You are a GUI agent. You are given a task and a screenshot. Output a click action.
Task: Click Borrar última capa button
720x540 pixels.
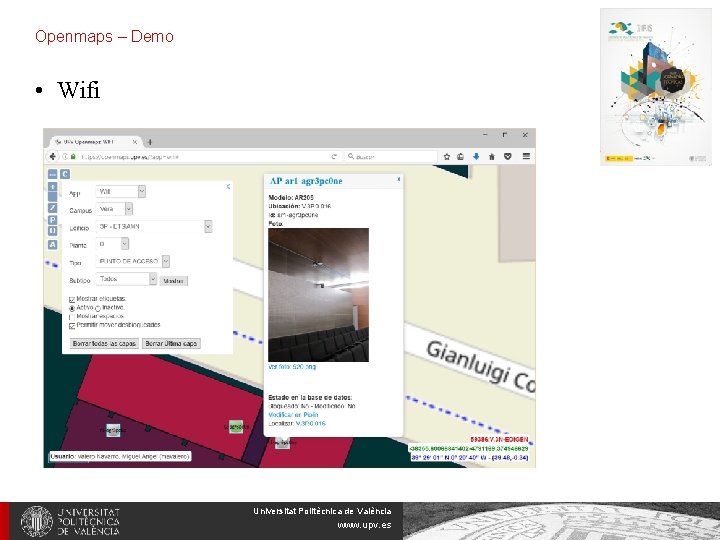click(x=171, y=343)
